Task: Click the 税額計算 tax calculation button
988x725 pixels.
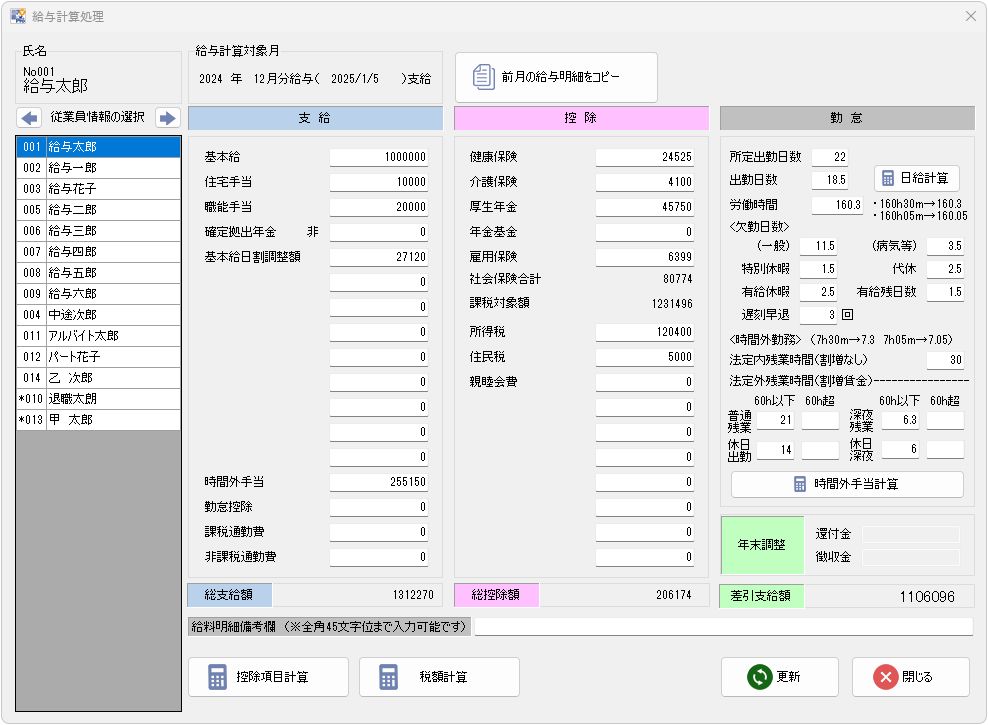Action: [x=439, y=677]
